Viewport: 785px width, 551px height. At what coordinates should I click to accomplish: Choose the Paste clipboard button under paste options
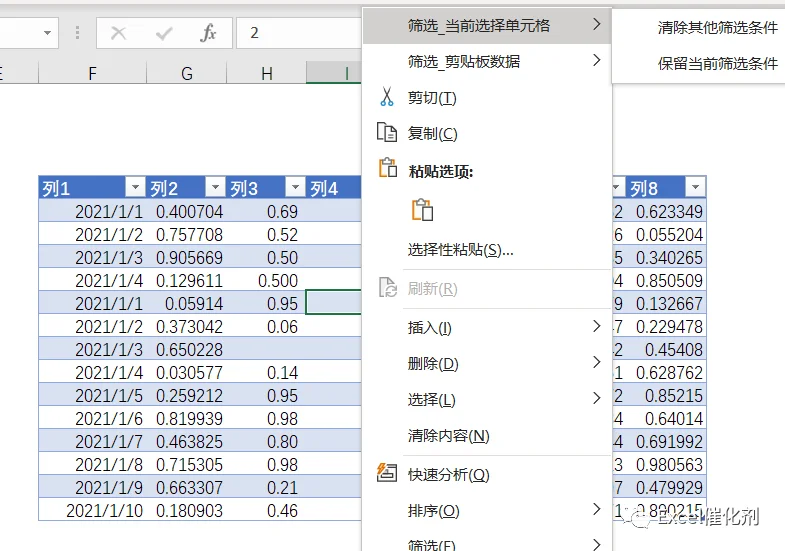click(423, 210)
